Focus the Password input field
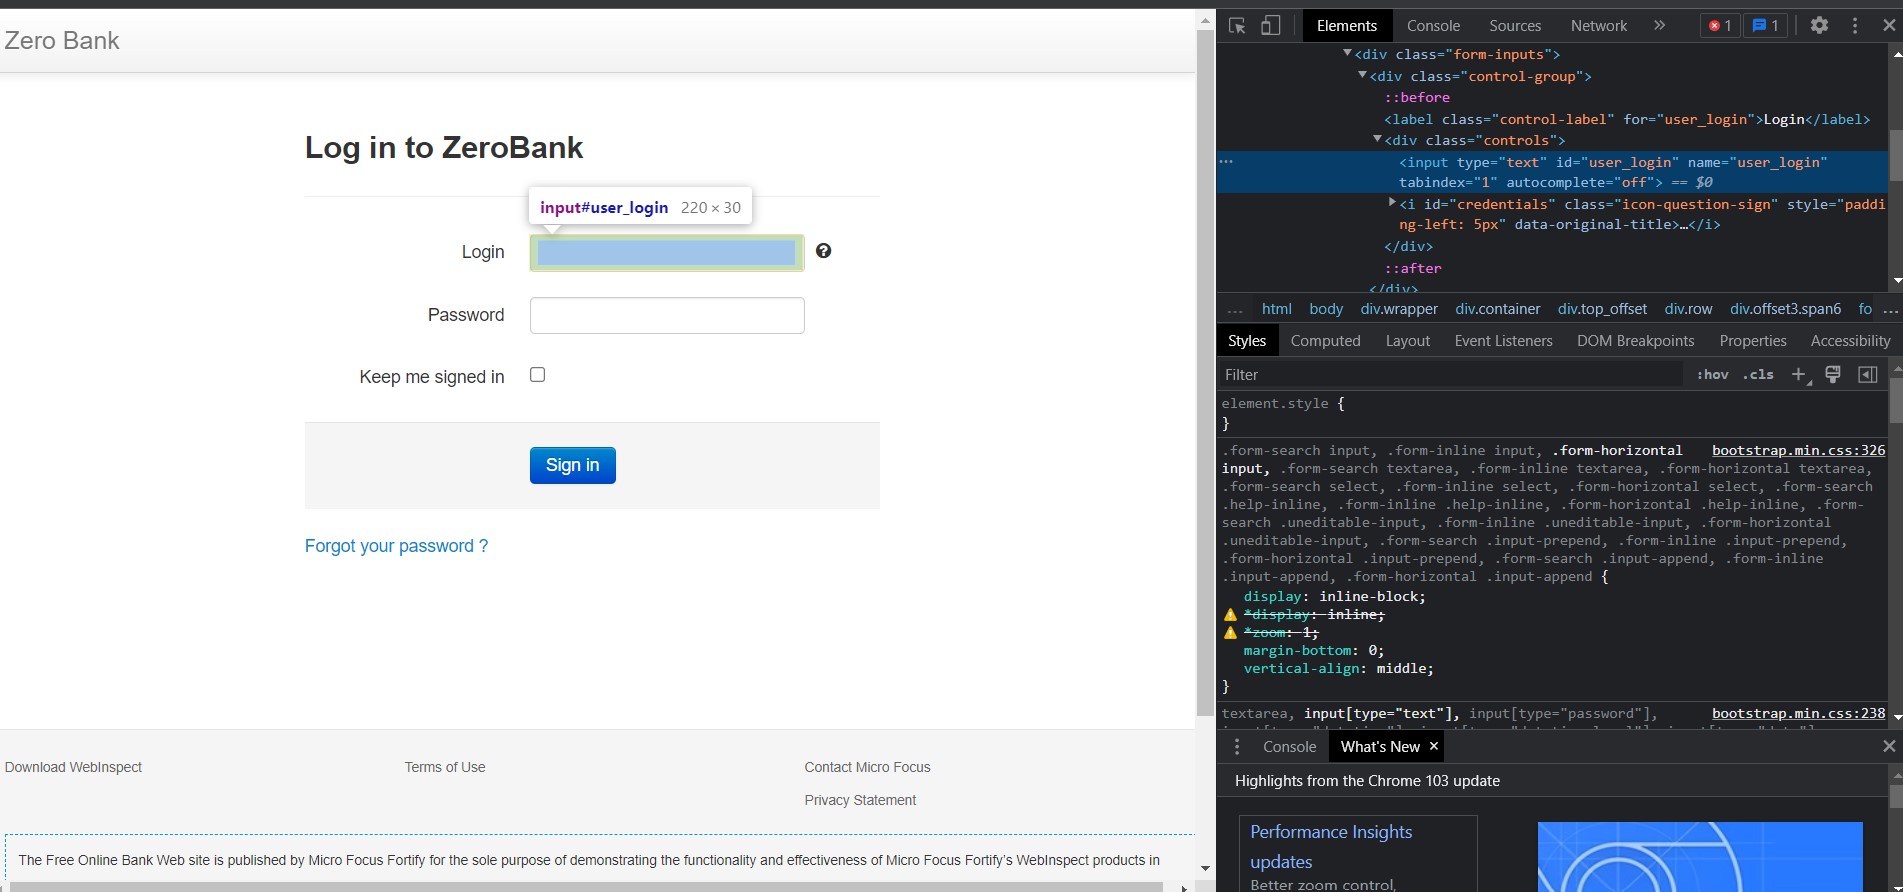Screen dimensions: 1903x892 (667, 315)
